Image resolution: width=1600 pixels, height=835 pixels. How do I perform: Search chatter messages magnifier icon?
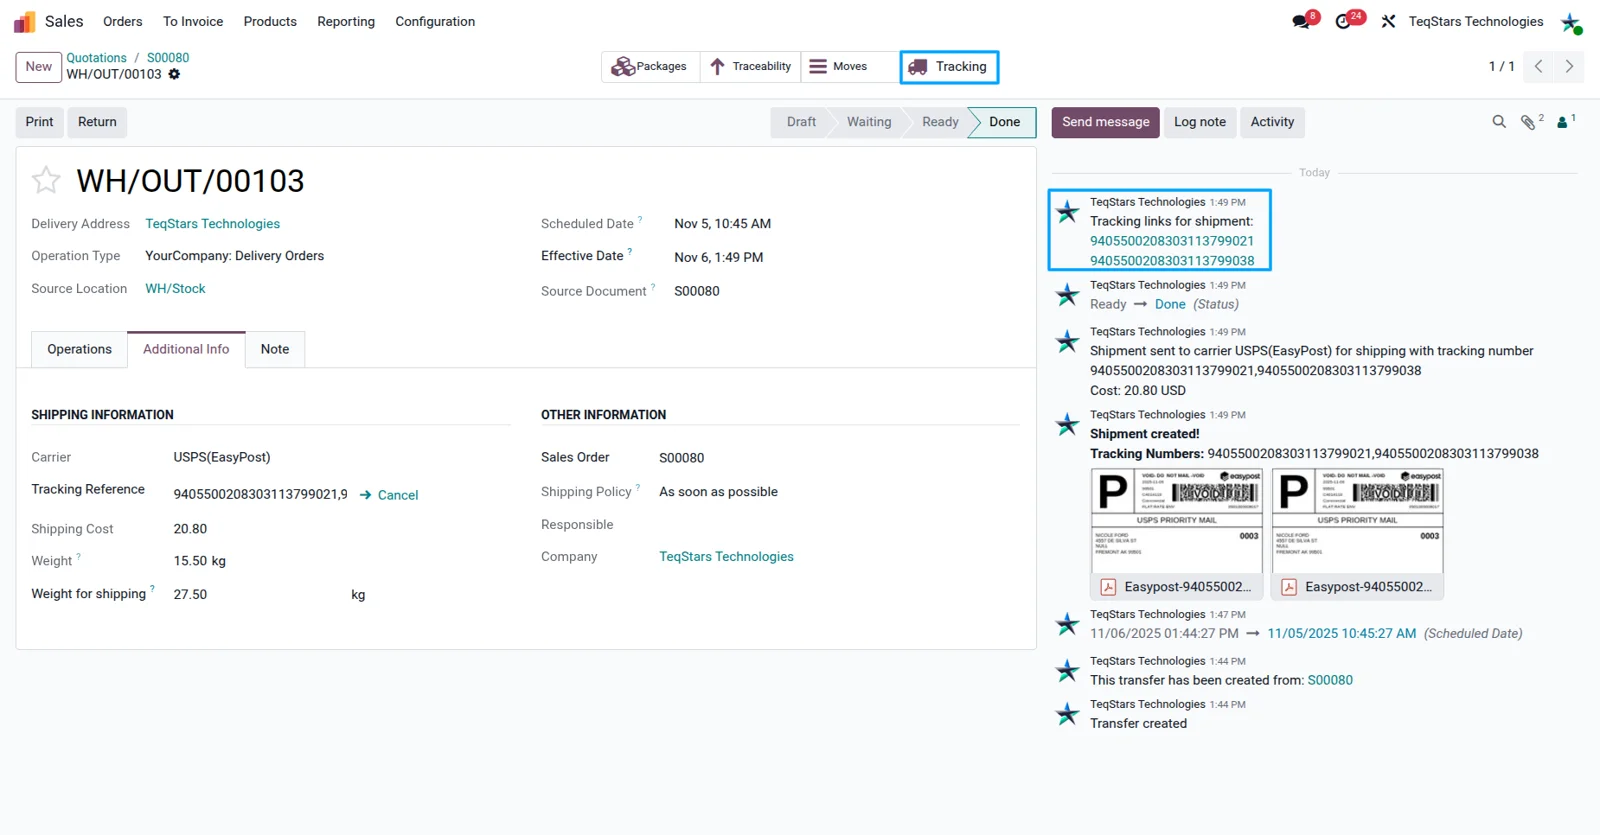coord(1499,122)
